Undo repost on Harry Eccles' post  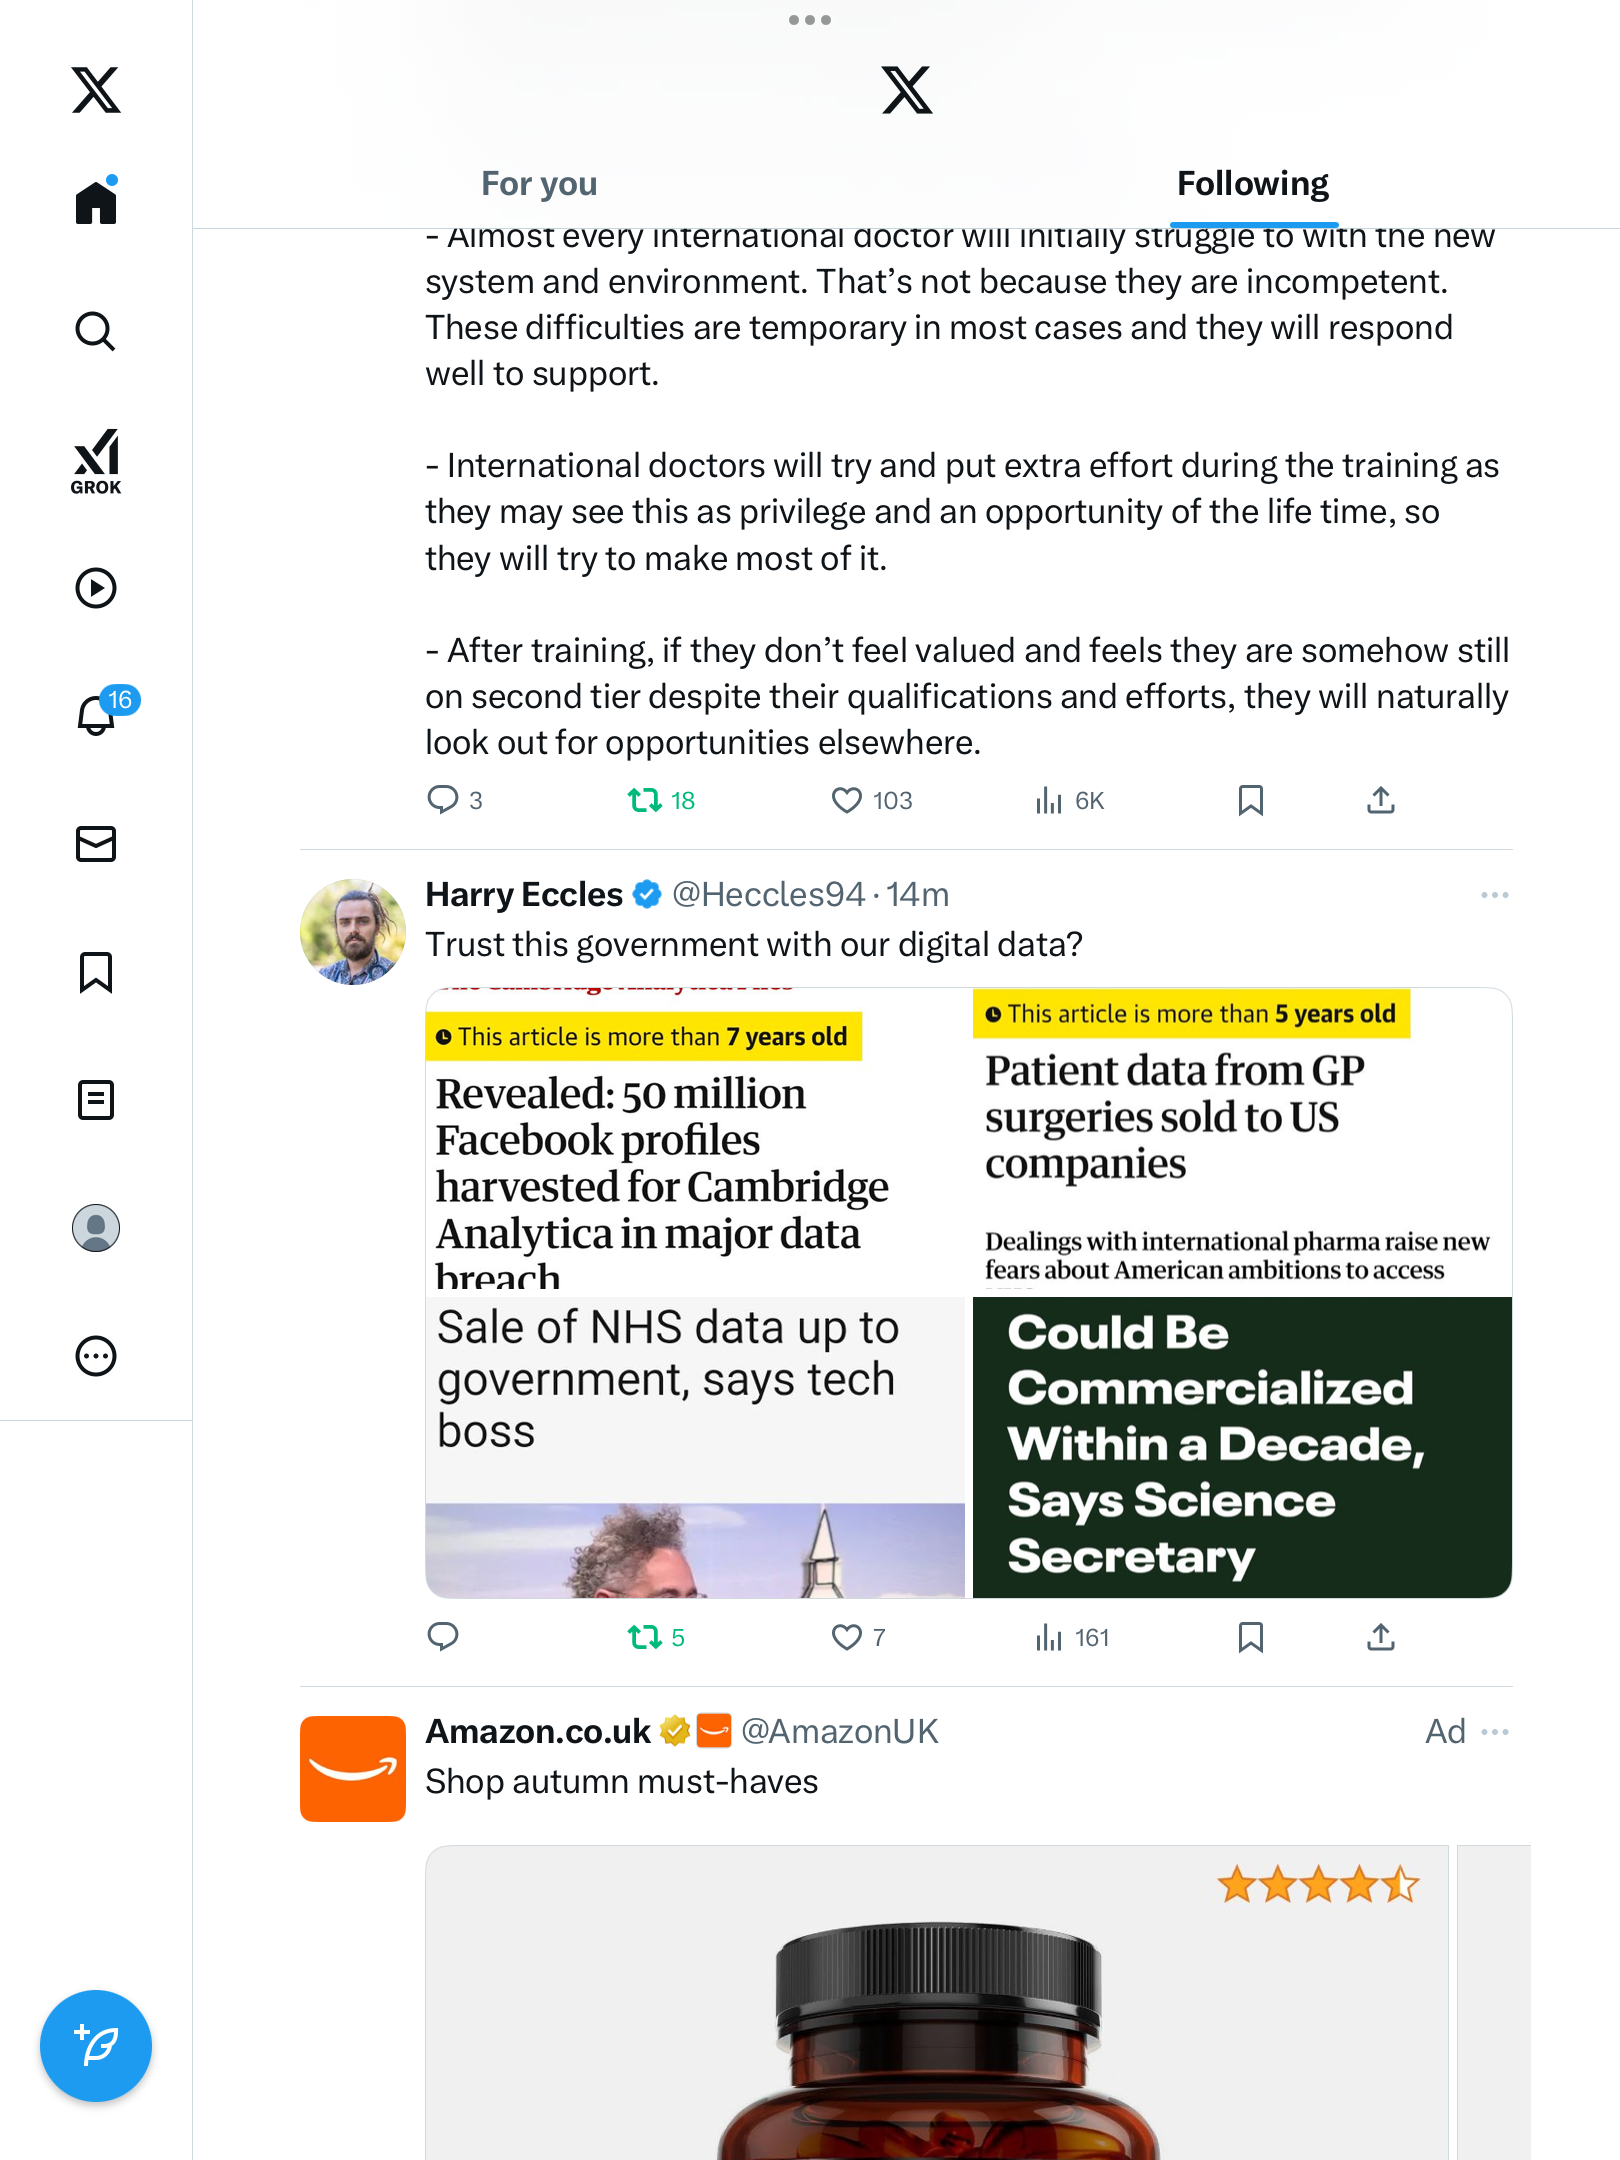point(645,1637)
